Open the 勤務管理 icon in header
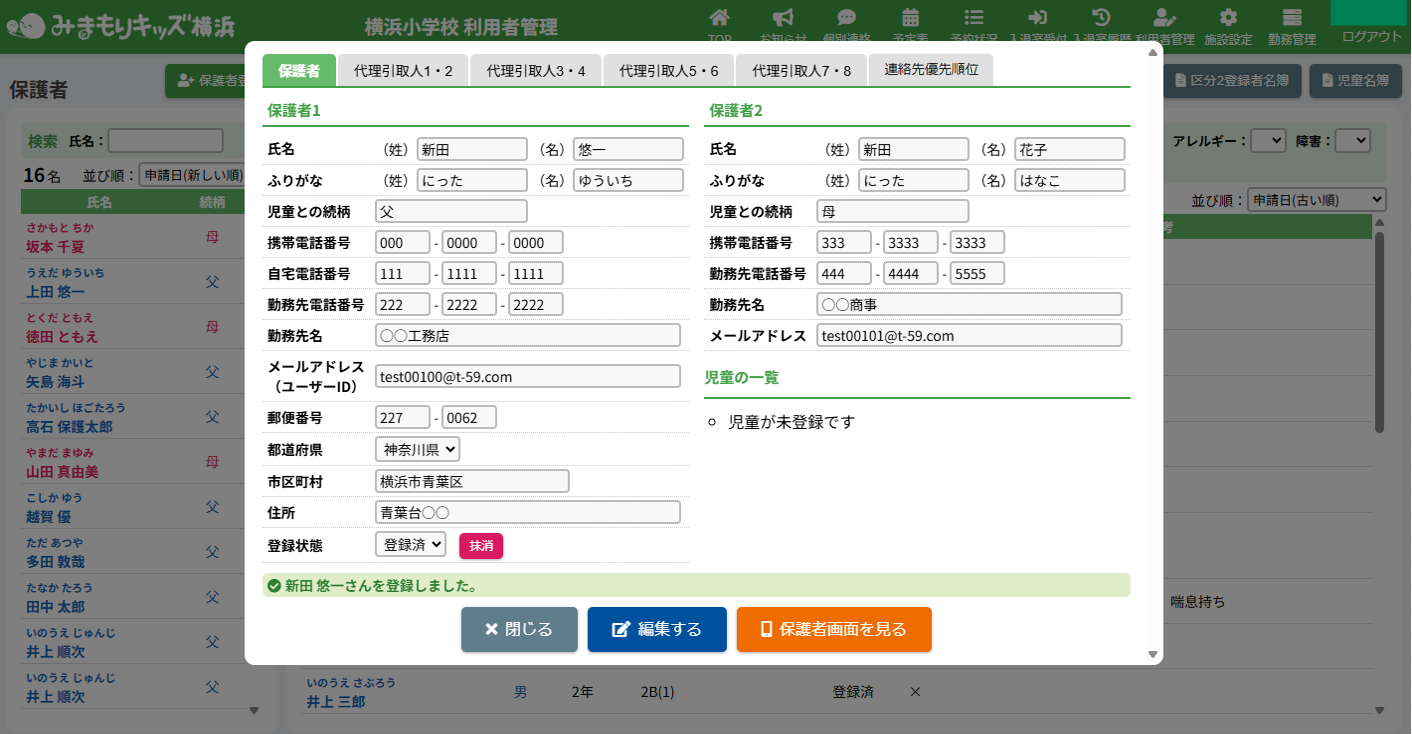Image resolution: width=1412 pixels, height=734 pixels. pos(1292,18)
